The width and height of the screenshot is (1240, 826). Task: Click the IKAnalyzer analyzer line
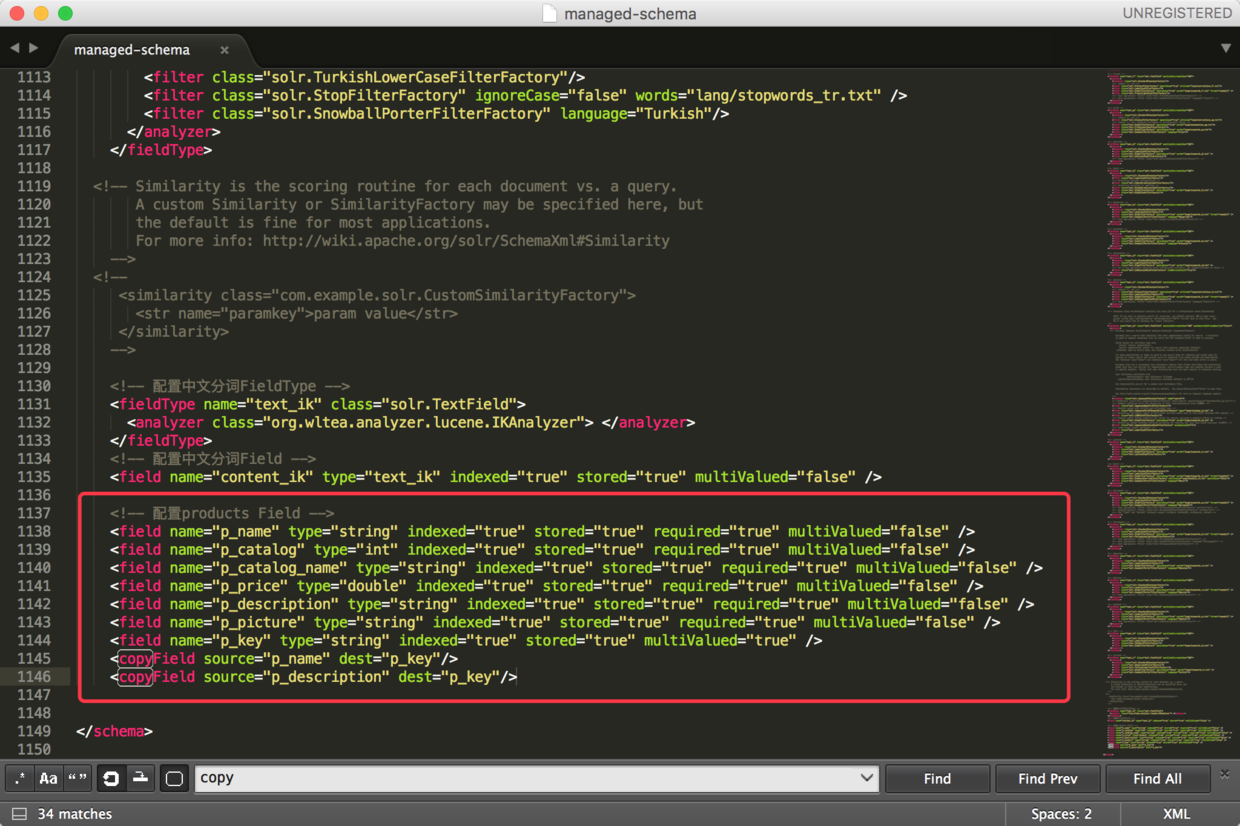[411, 422]
